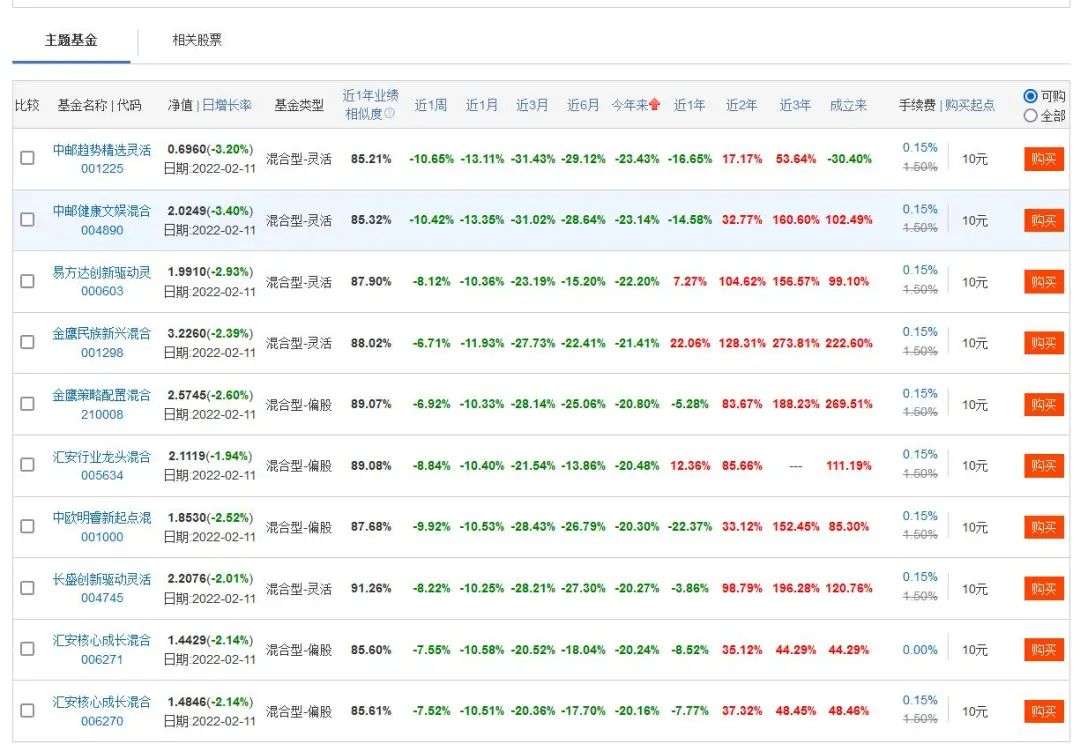Choose the 全部 radio option
1080x744 pixels.
[x=1031, y=116]
